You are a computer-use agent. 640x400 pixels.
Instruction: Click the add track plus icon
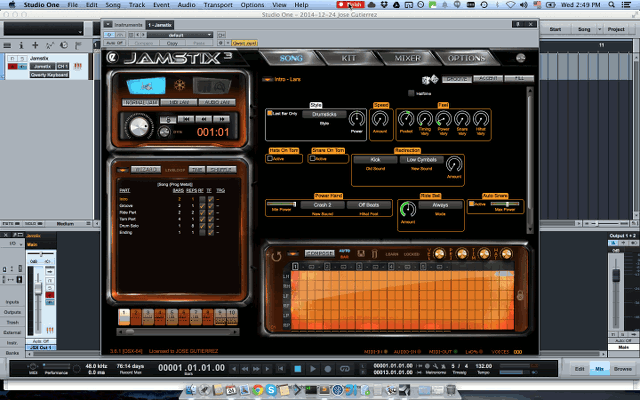click(35, 45)
